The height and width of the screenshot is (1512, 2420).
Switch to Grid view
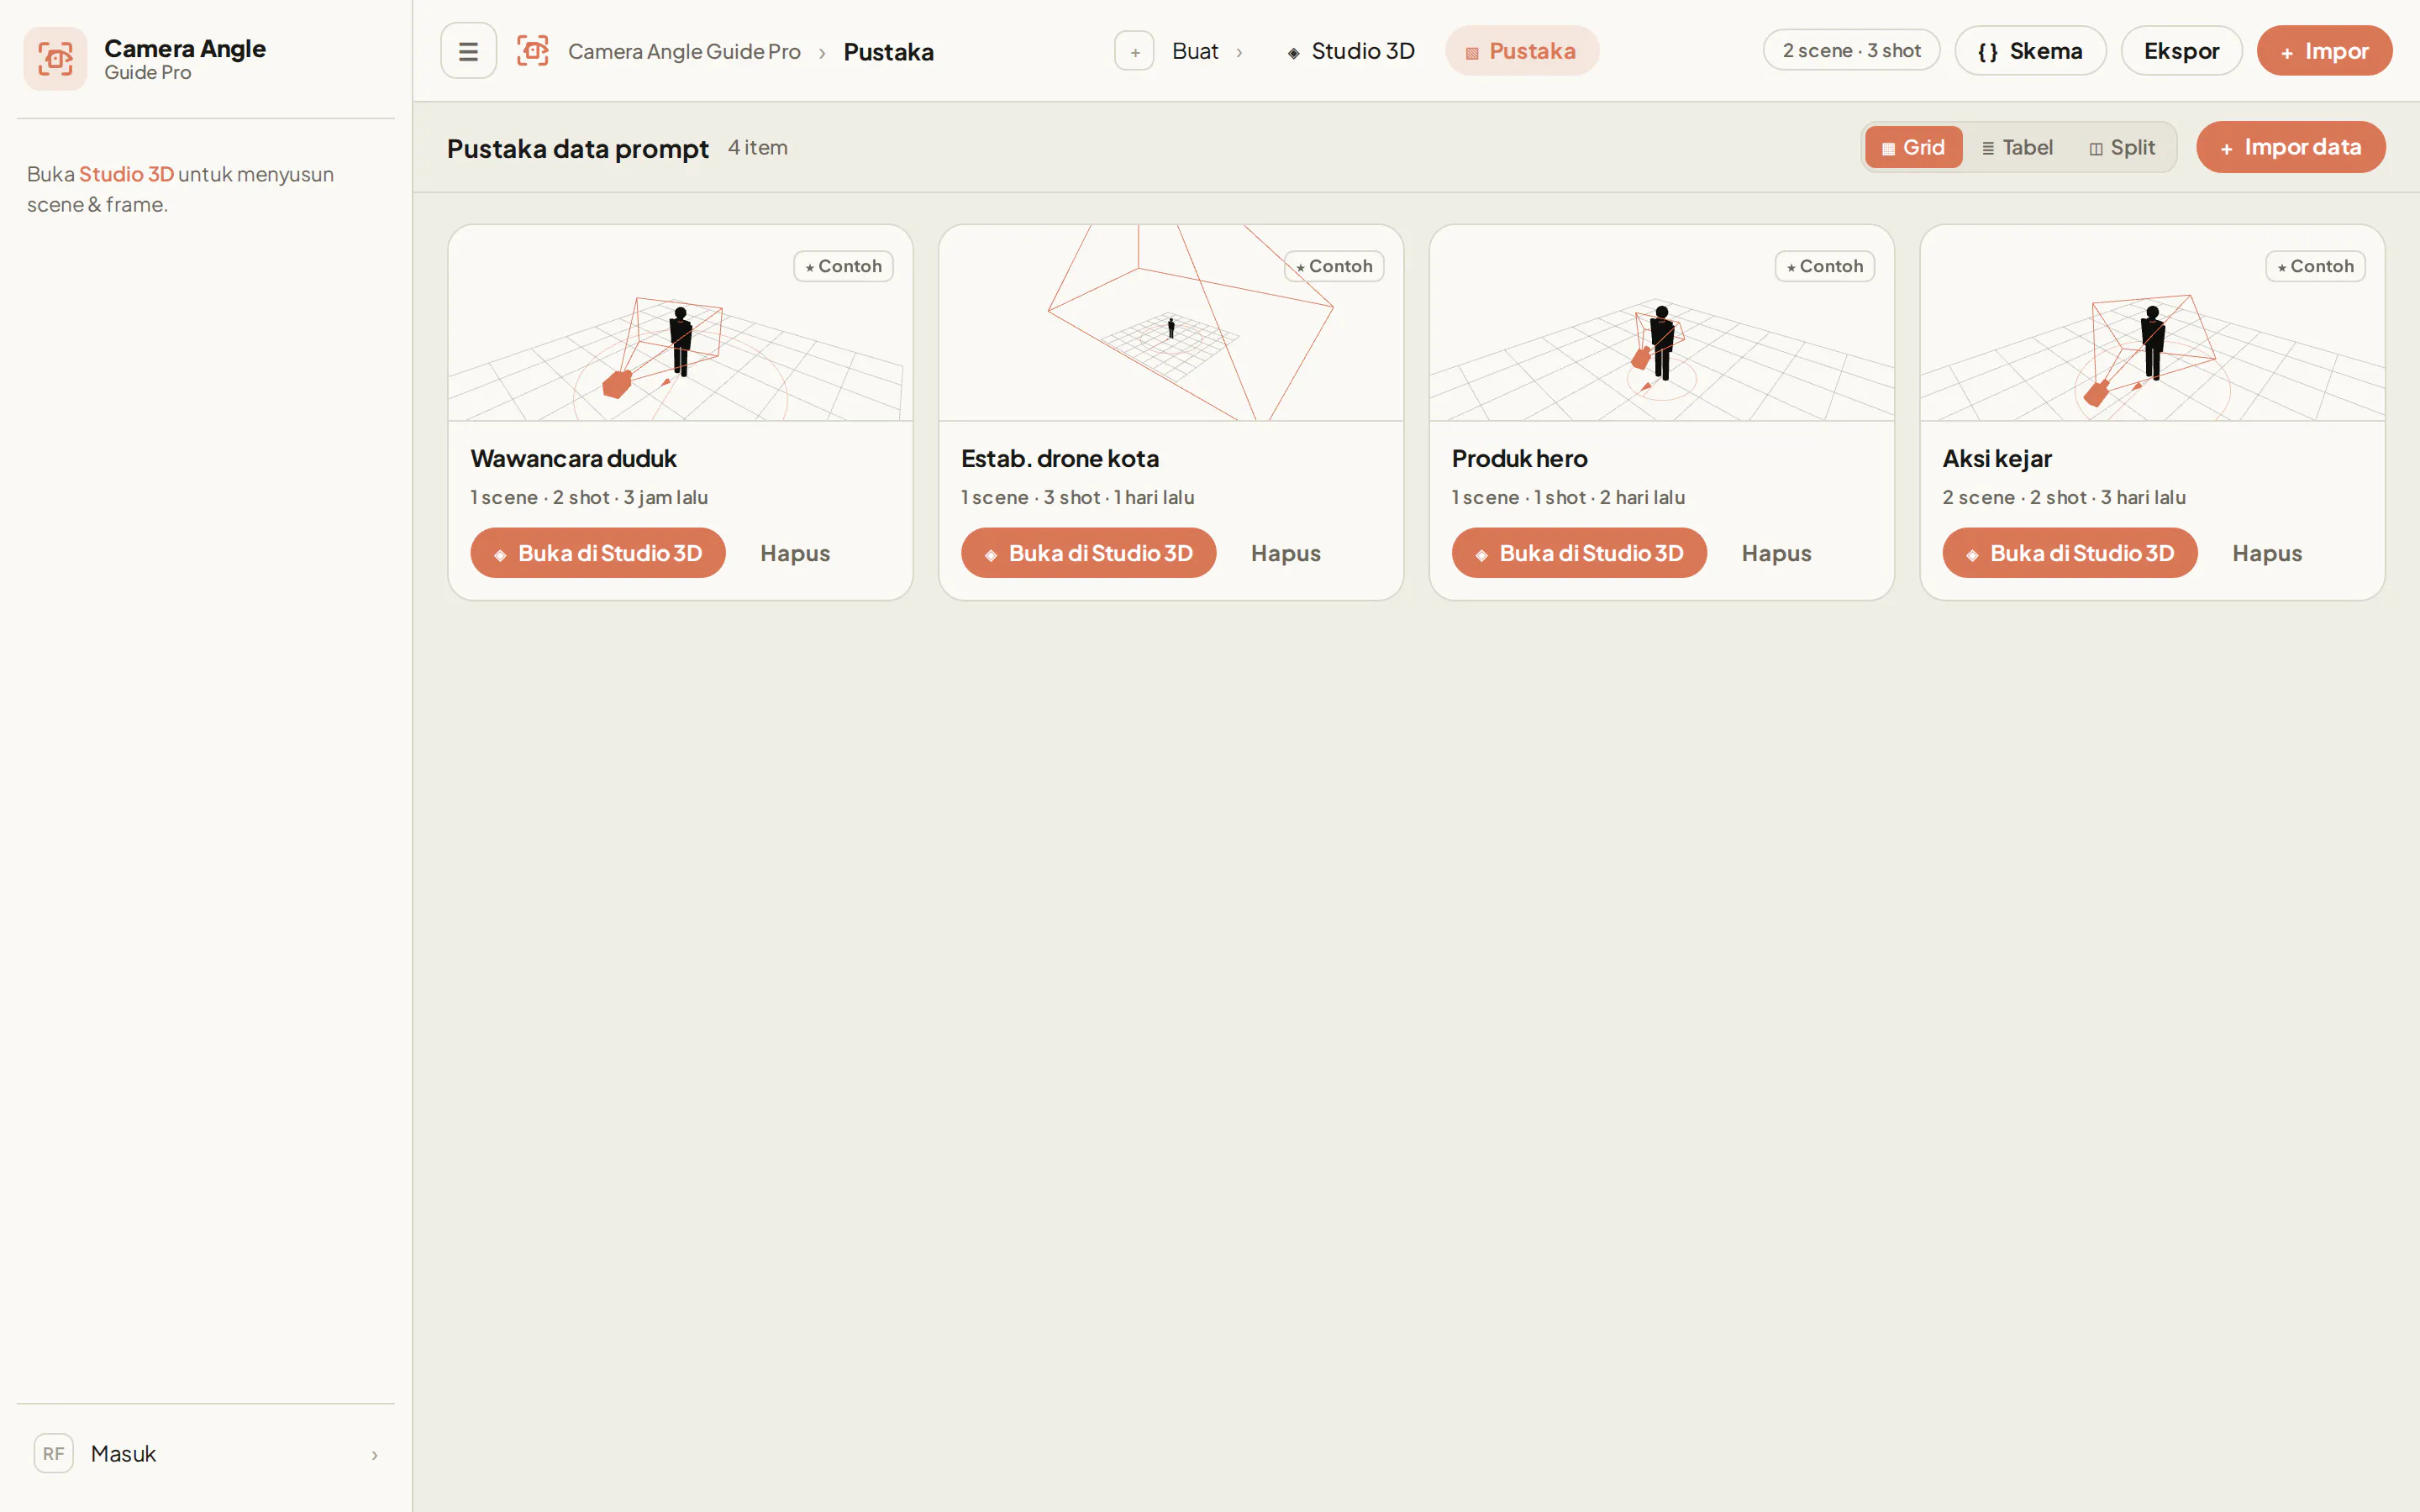coord(1913,147)
